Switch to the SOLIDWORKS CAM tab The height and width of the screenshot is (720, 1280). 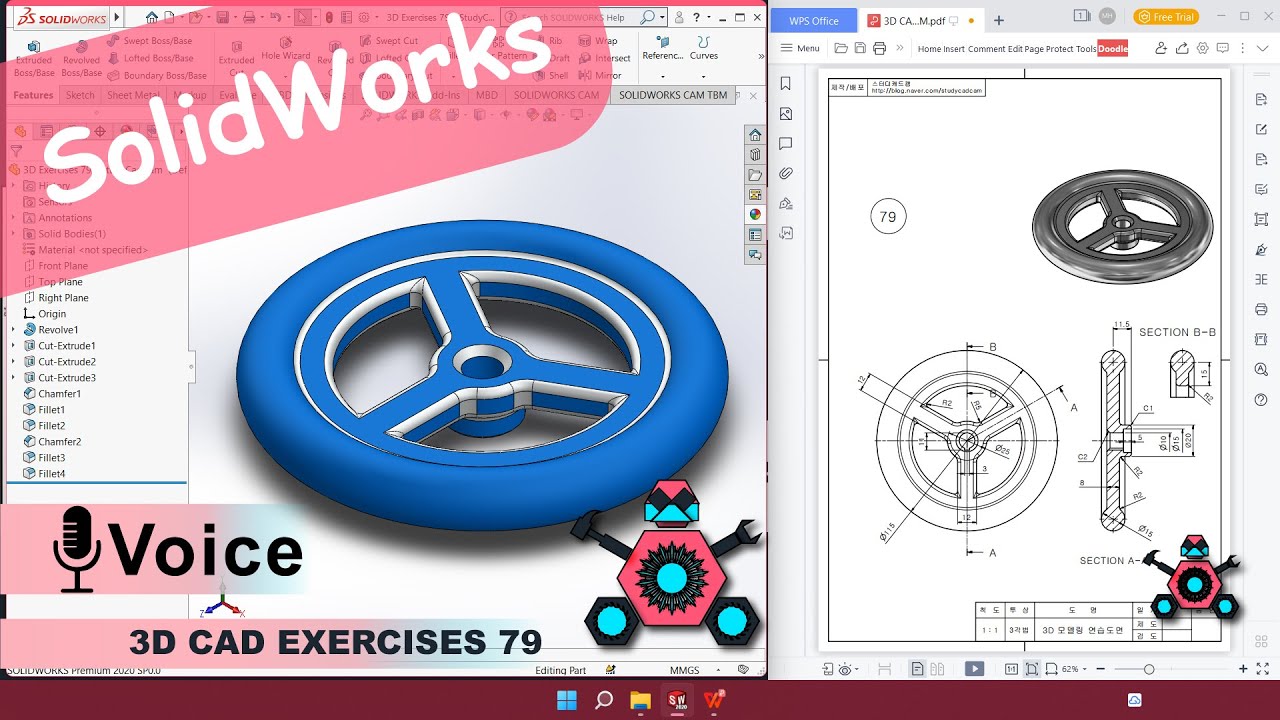click(556, 95)
